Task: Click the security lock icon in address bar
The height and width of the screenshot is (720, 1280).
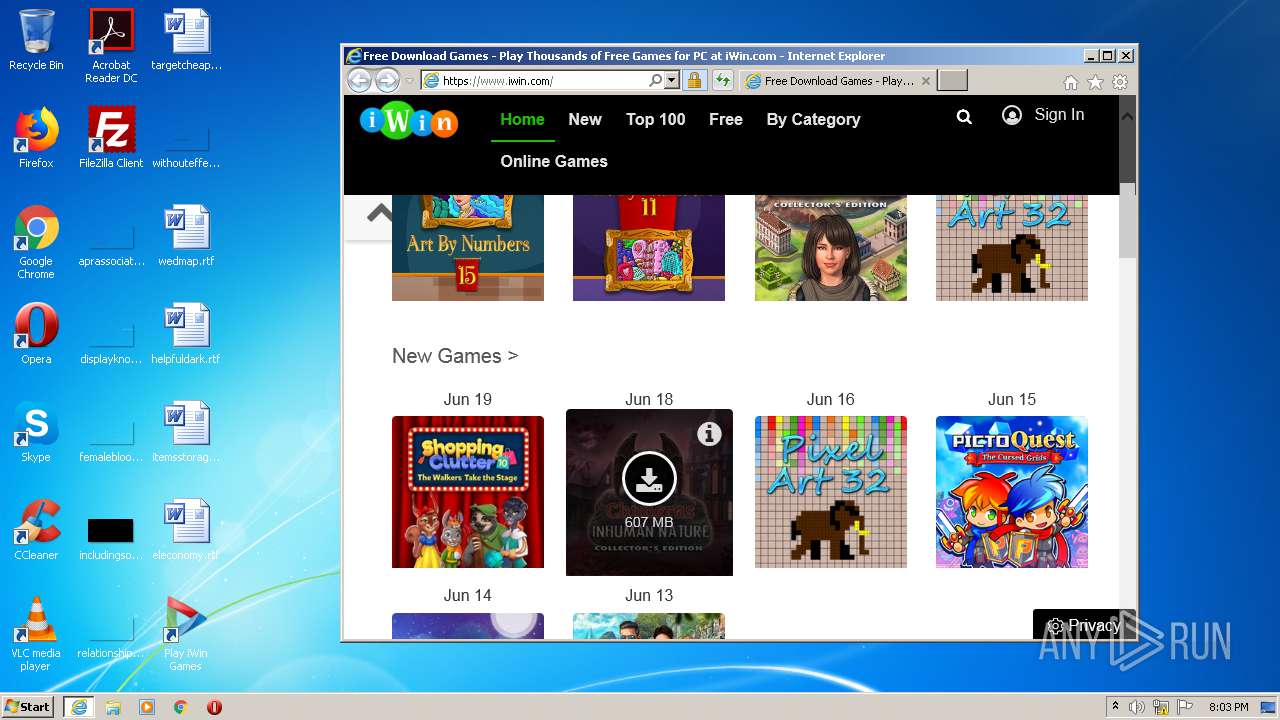Action: [694, 81]
